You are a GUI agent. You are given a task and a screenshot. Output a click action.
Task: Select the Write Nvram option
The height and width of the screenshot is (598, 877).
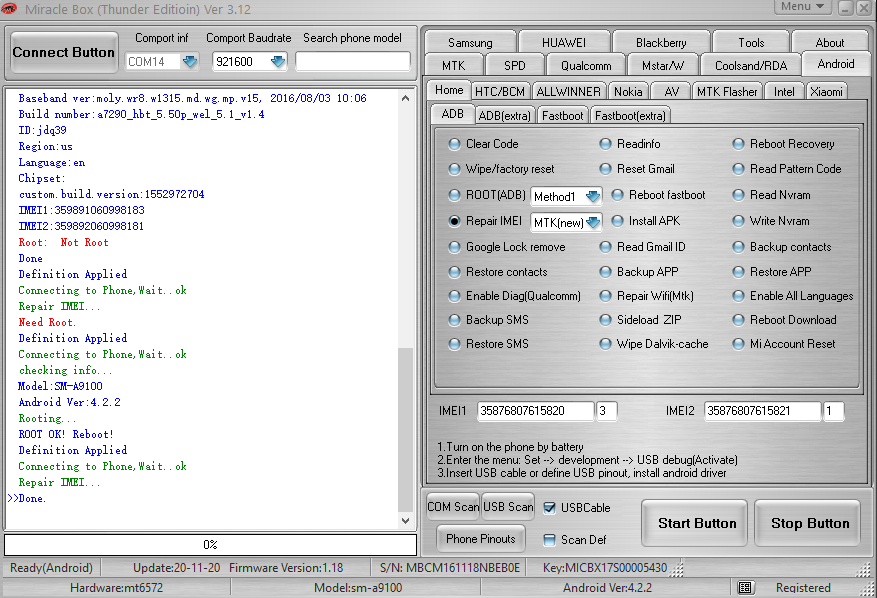738,221
